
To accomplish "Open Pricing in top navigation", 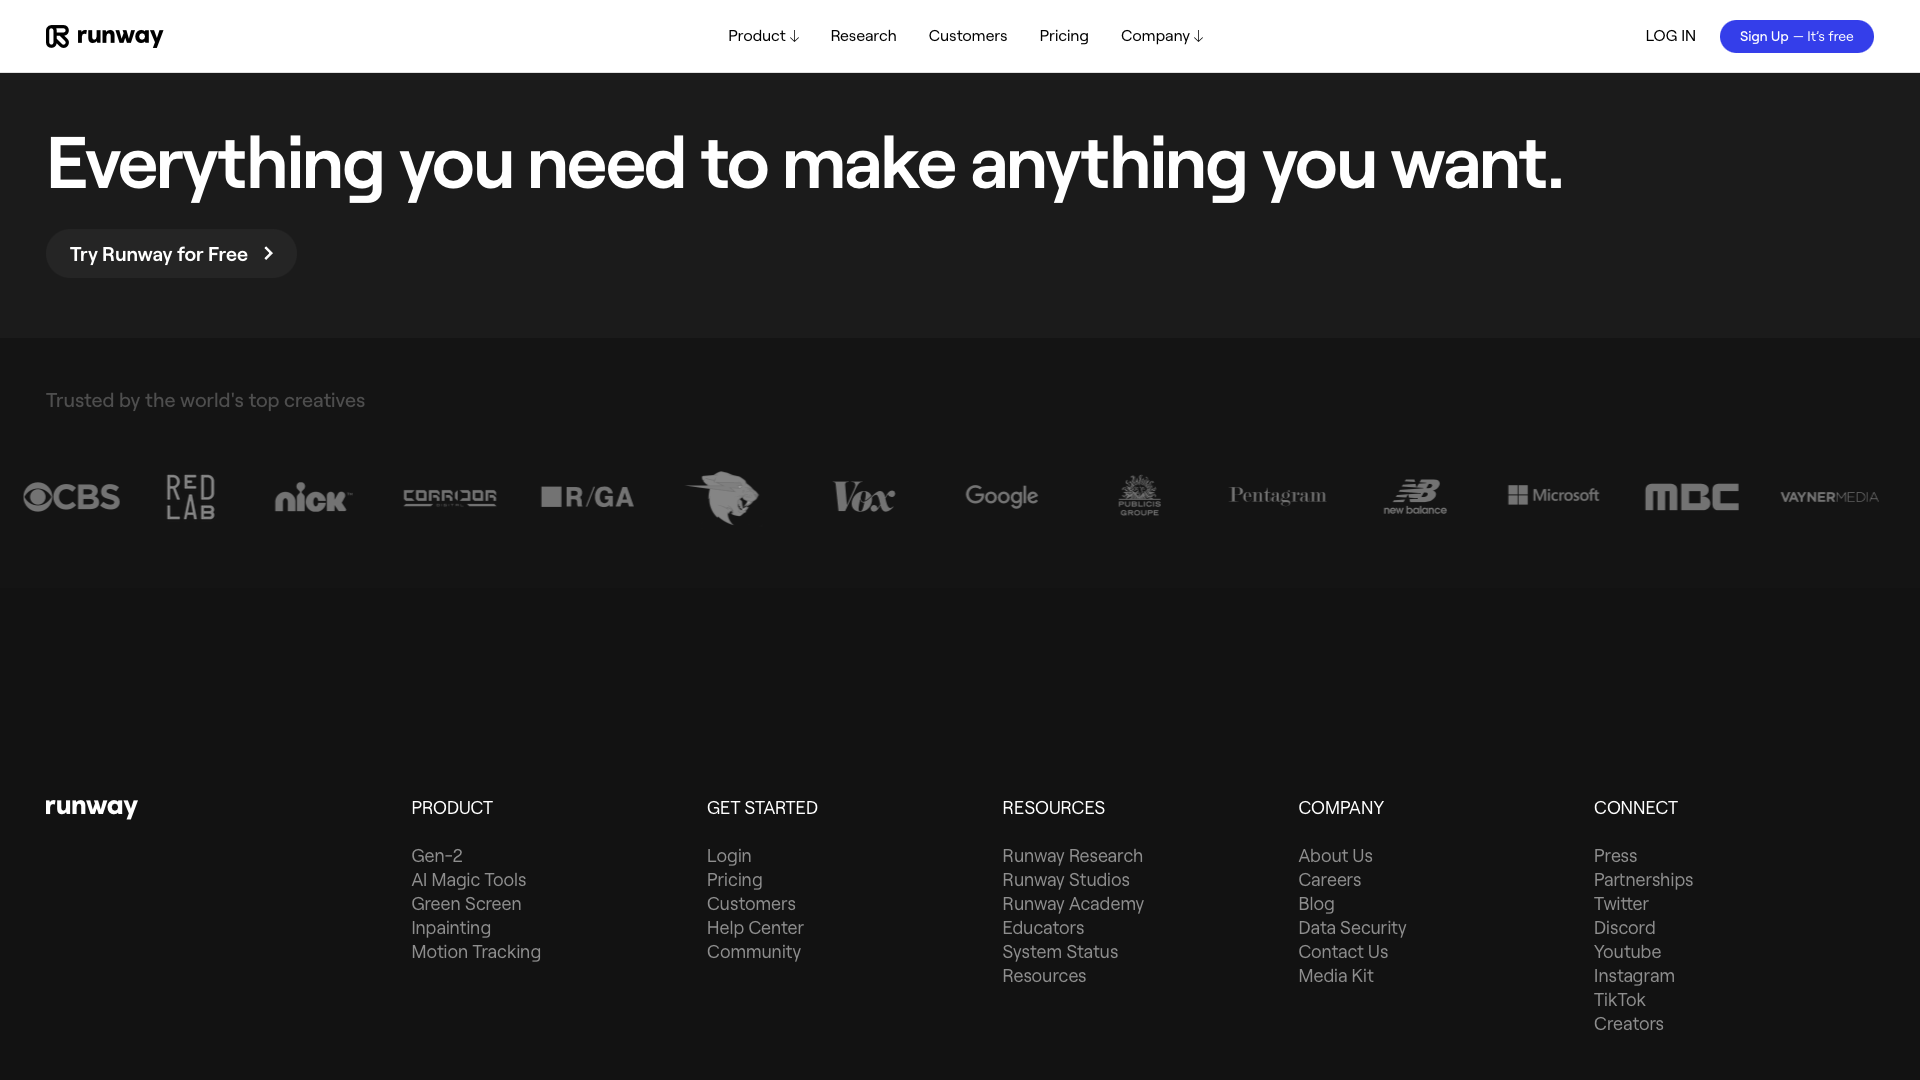I will [x=1063, y=36].
